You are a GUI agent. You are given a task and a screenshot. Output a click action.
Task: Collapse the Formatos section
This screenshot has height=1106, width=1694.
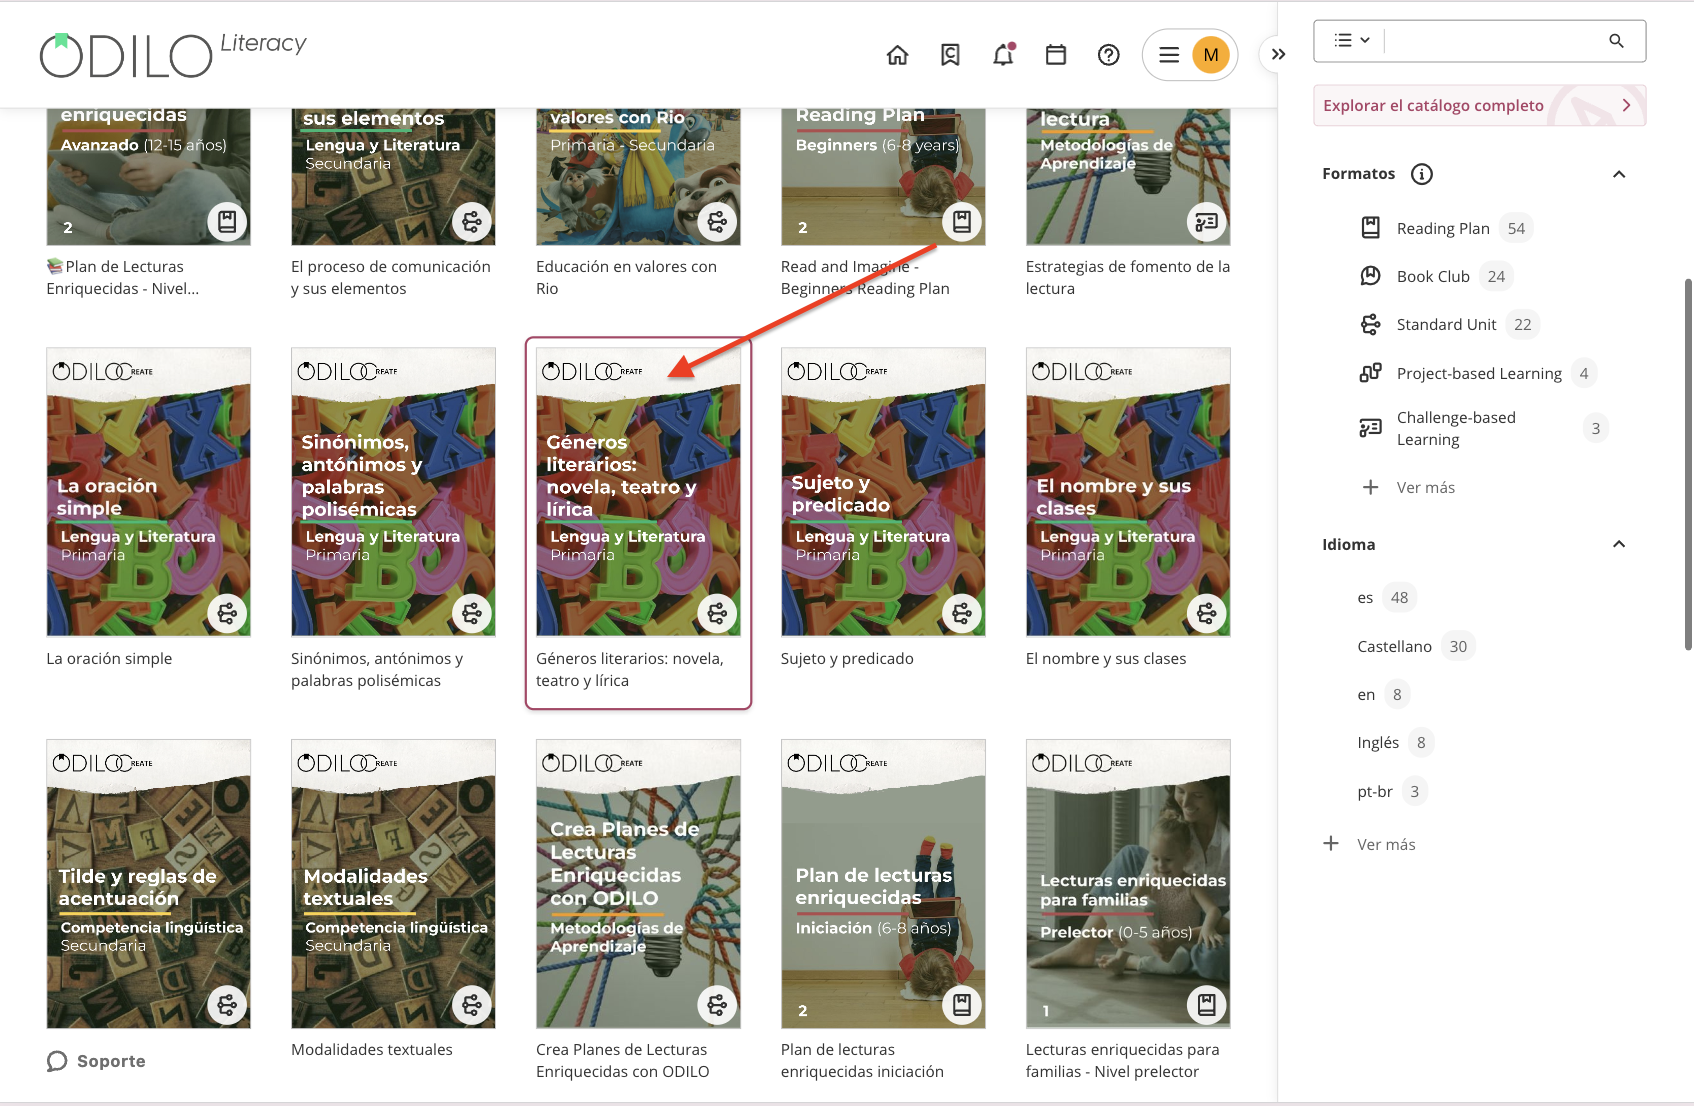point(1619,174)
